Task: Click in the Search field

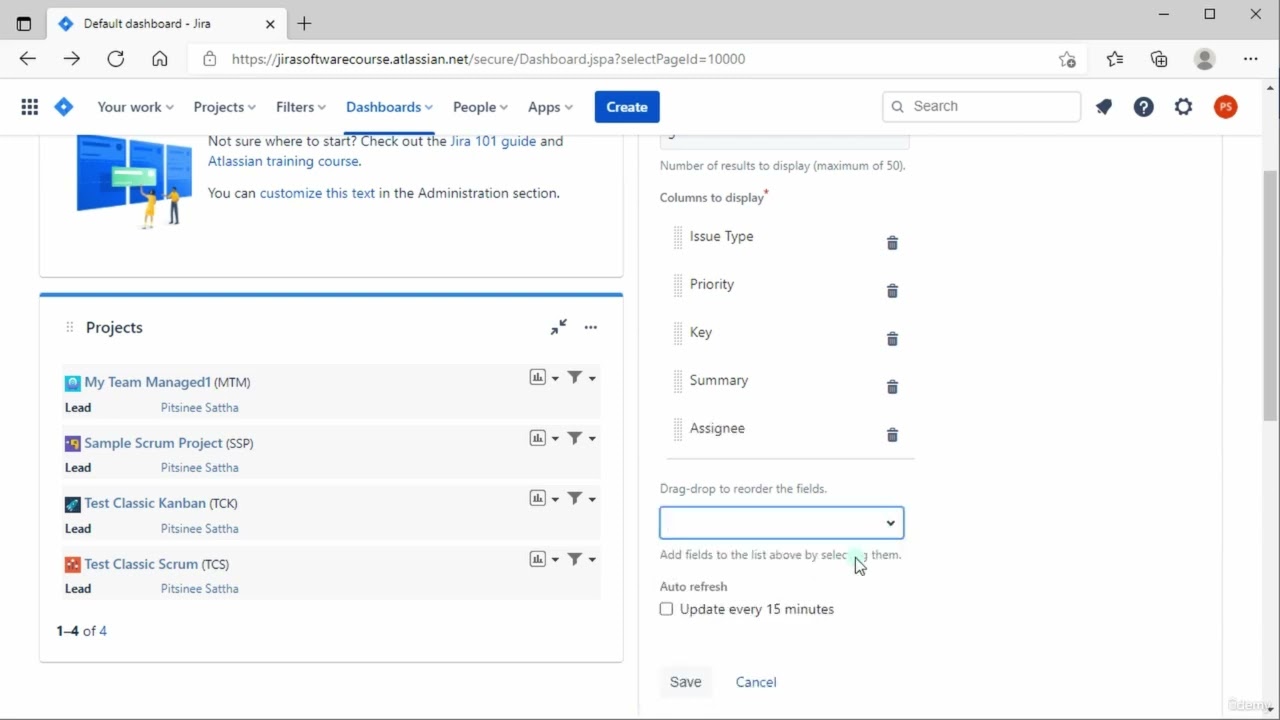Action: [x=981, y=106]
